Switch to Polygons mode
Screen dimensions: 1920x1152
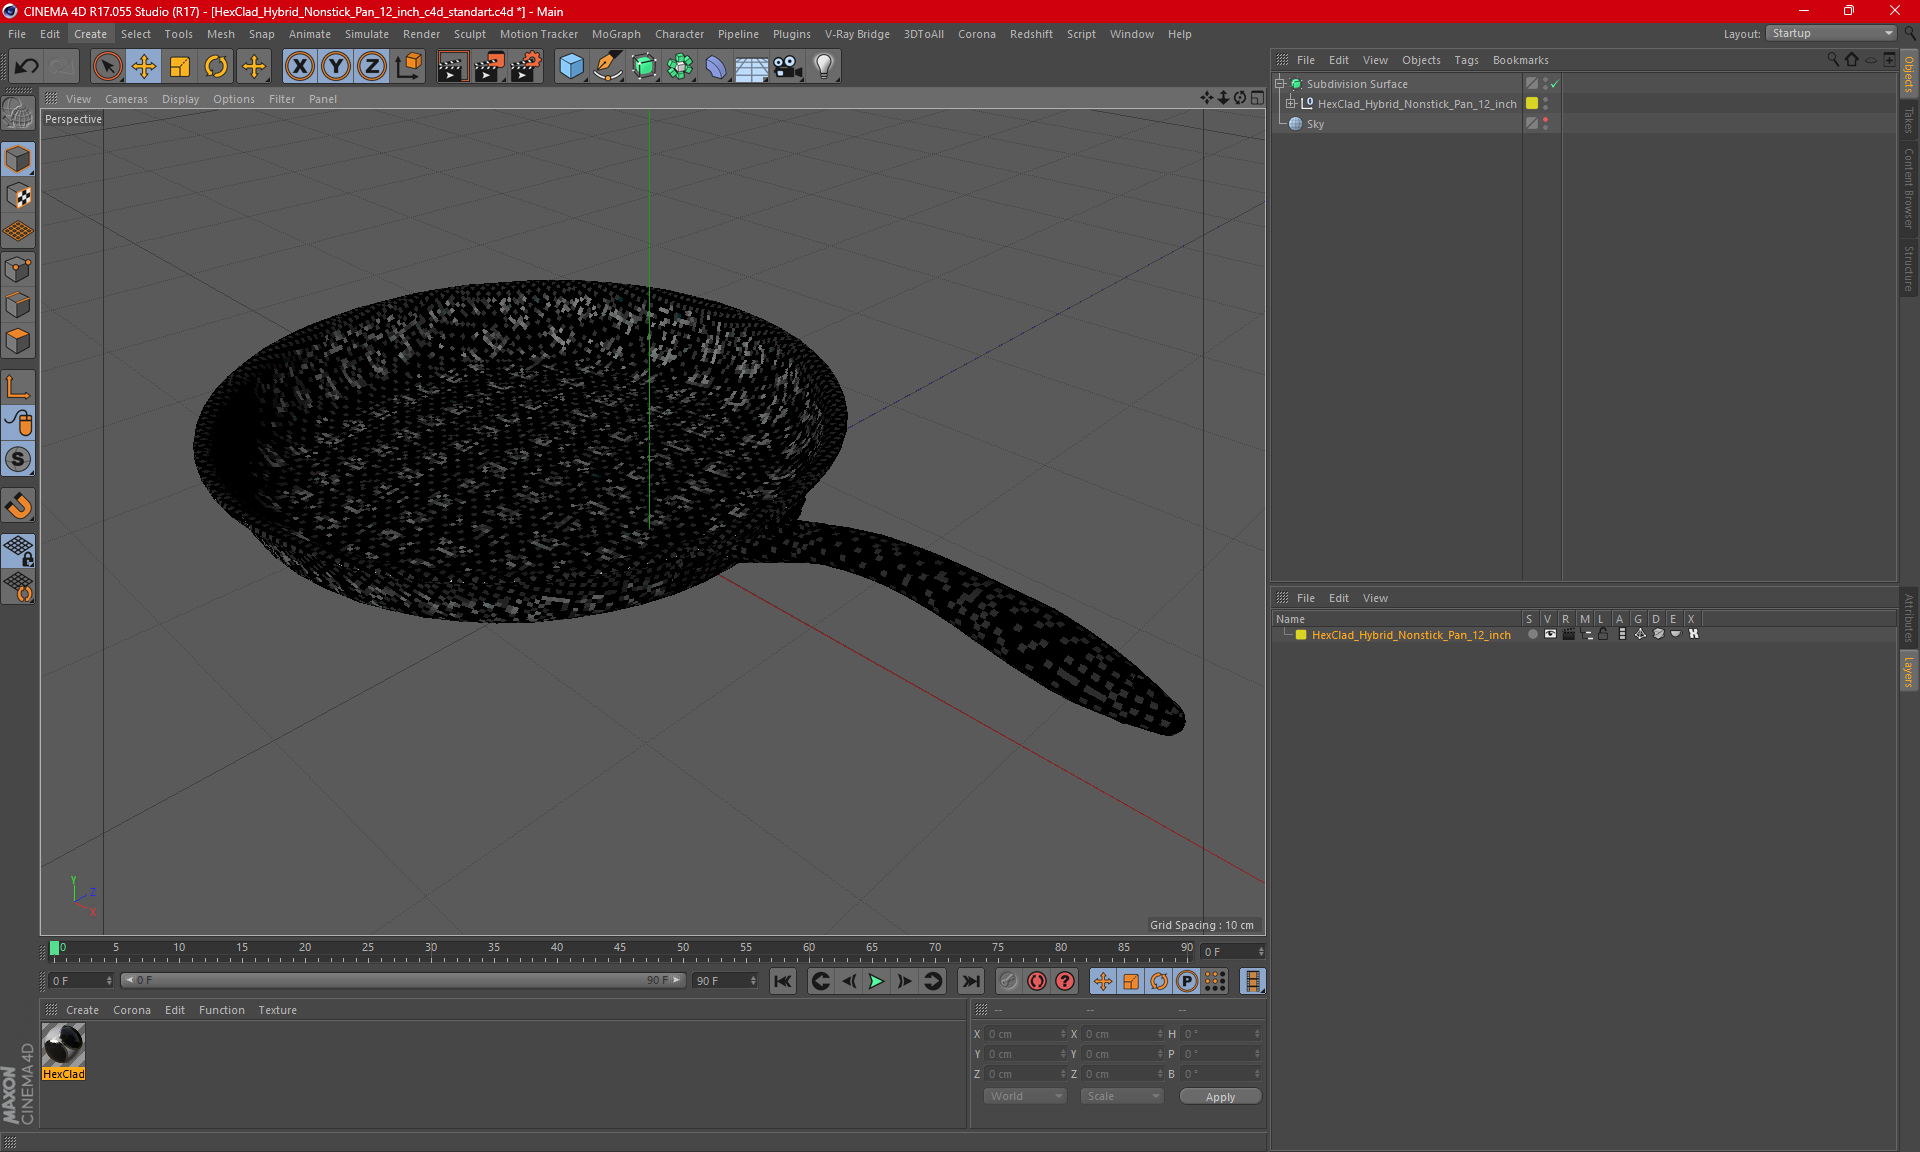[18, 341]
